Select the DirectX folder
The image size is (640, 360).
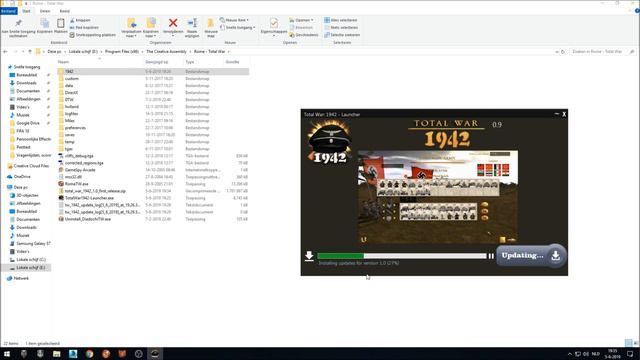click(71, 93)
